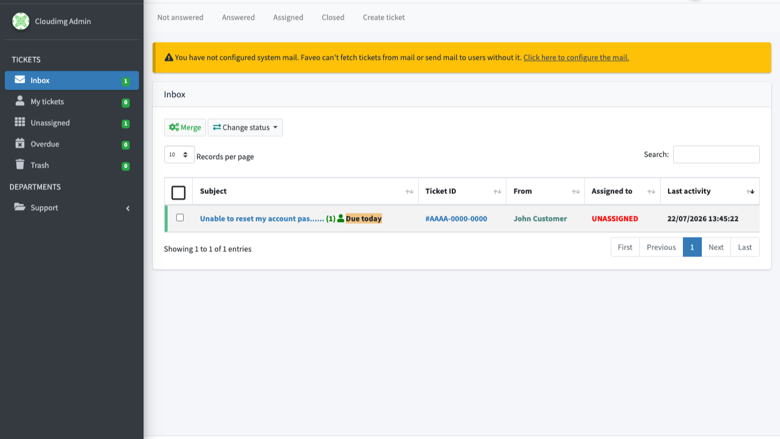Image resolution: width=780 pixels, height=439 pixels.
Task: Follow the configure the mail link
Action: 576,58
